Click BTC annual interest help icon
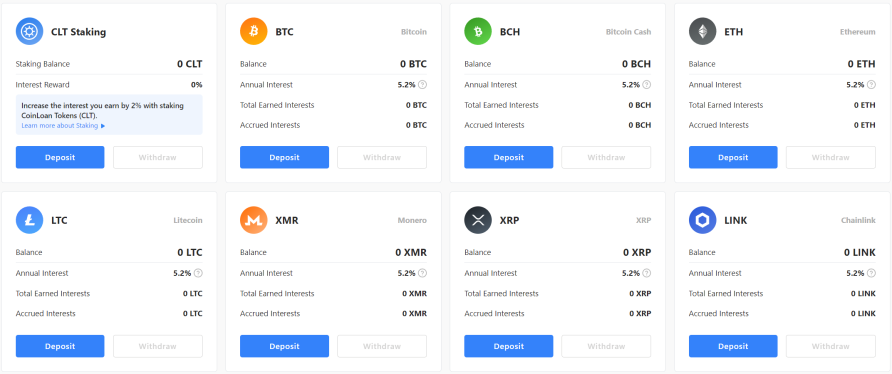Screen dimensions: 892x374 point(422,84)
